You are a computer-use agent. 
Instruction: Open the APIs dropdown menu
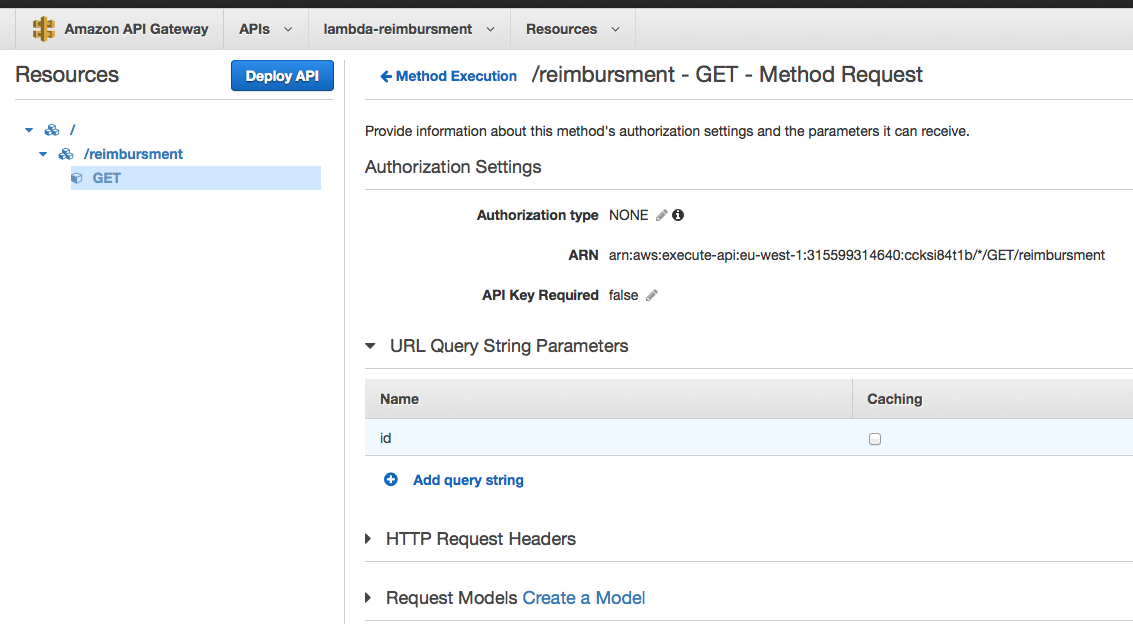click(266, 29)
